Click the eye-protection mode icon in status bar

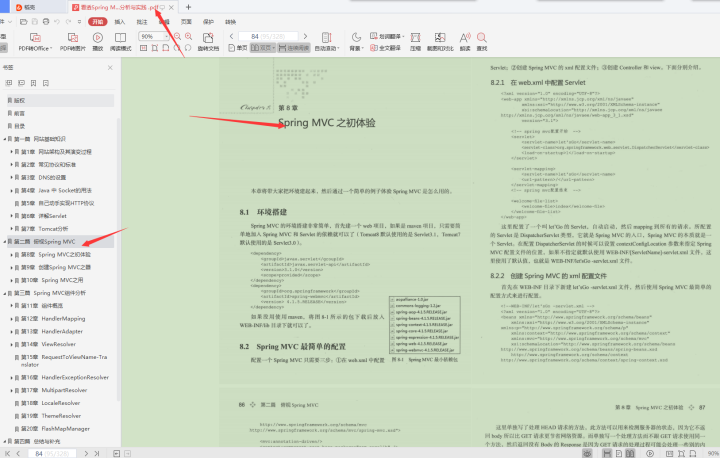click(587, 453)
